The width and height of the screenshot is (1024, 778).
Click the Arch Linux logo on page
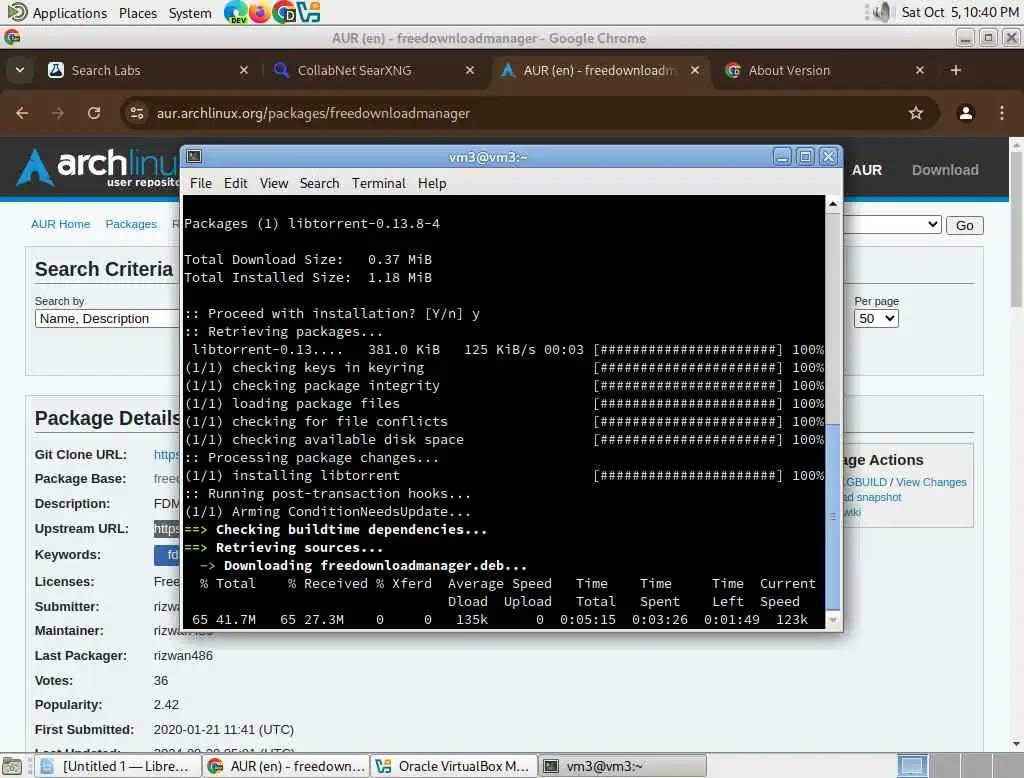coord(98,167)
